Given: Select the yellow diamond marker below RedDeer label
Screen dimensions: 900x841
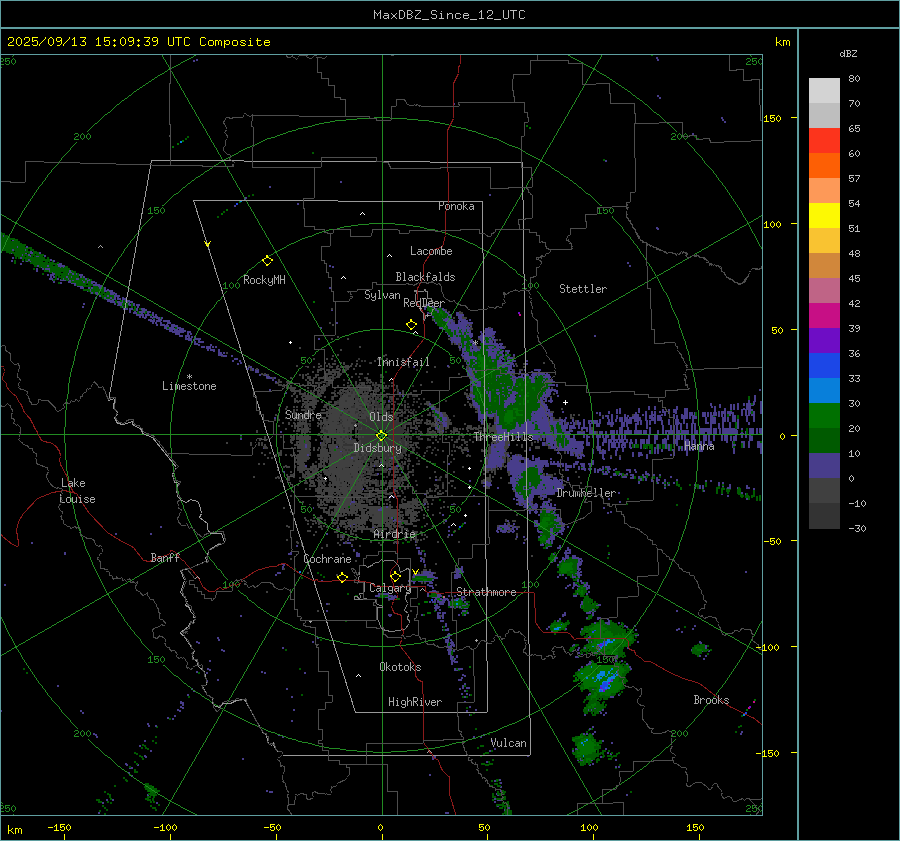Looking at the screenshot, I should [412, 325].
